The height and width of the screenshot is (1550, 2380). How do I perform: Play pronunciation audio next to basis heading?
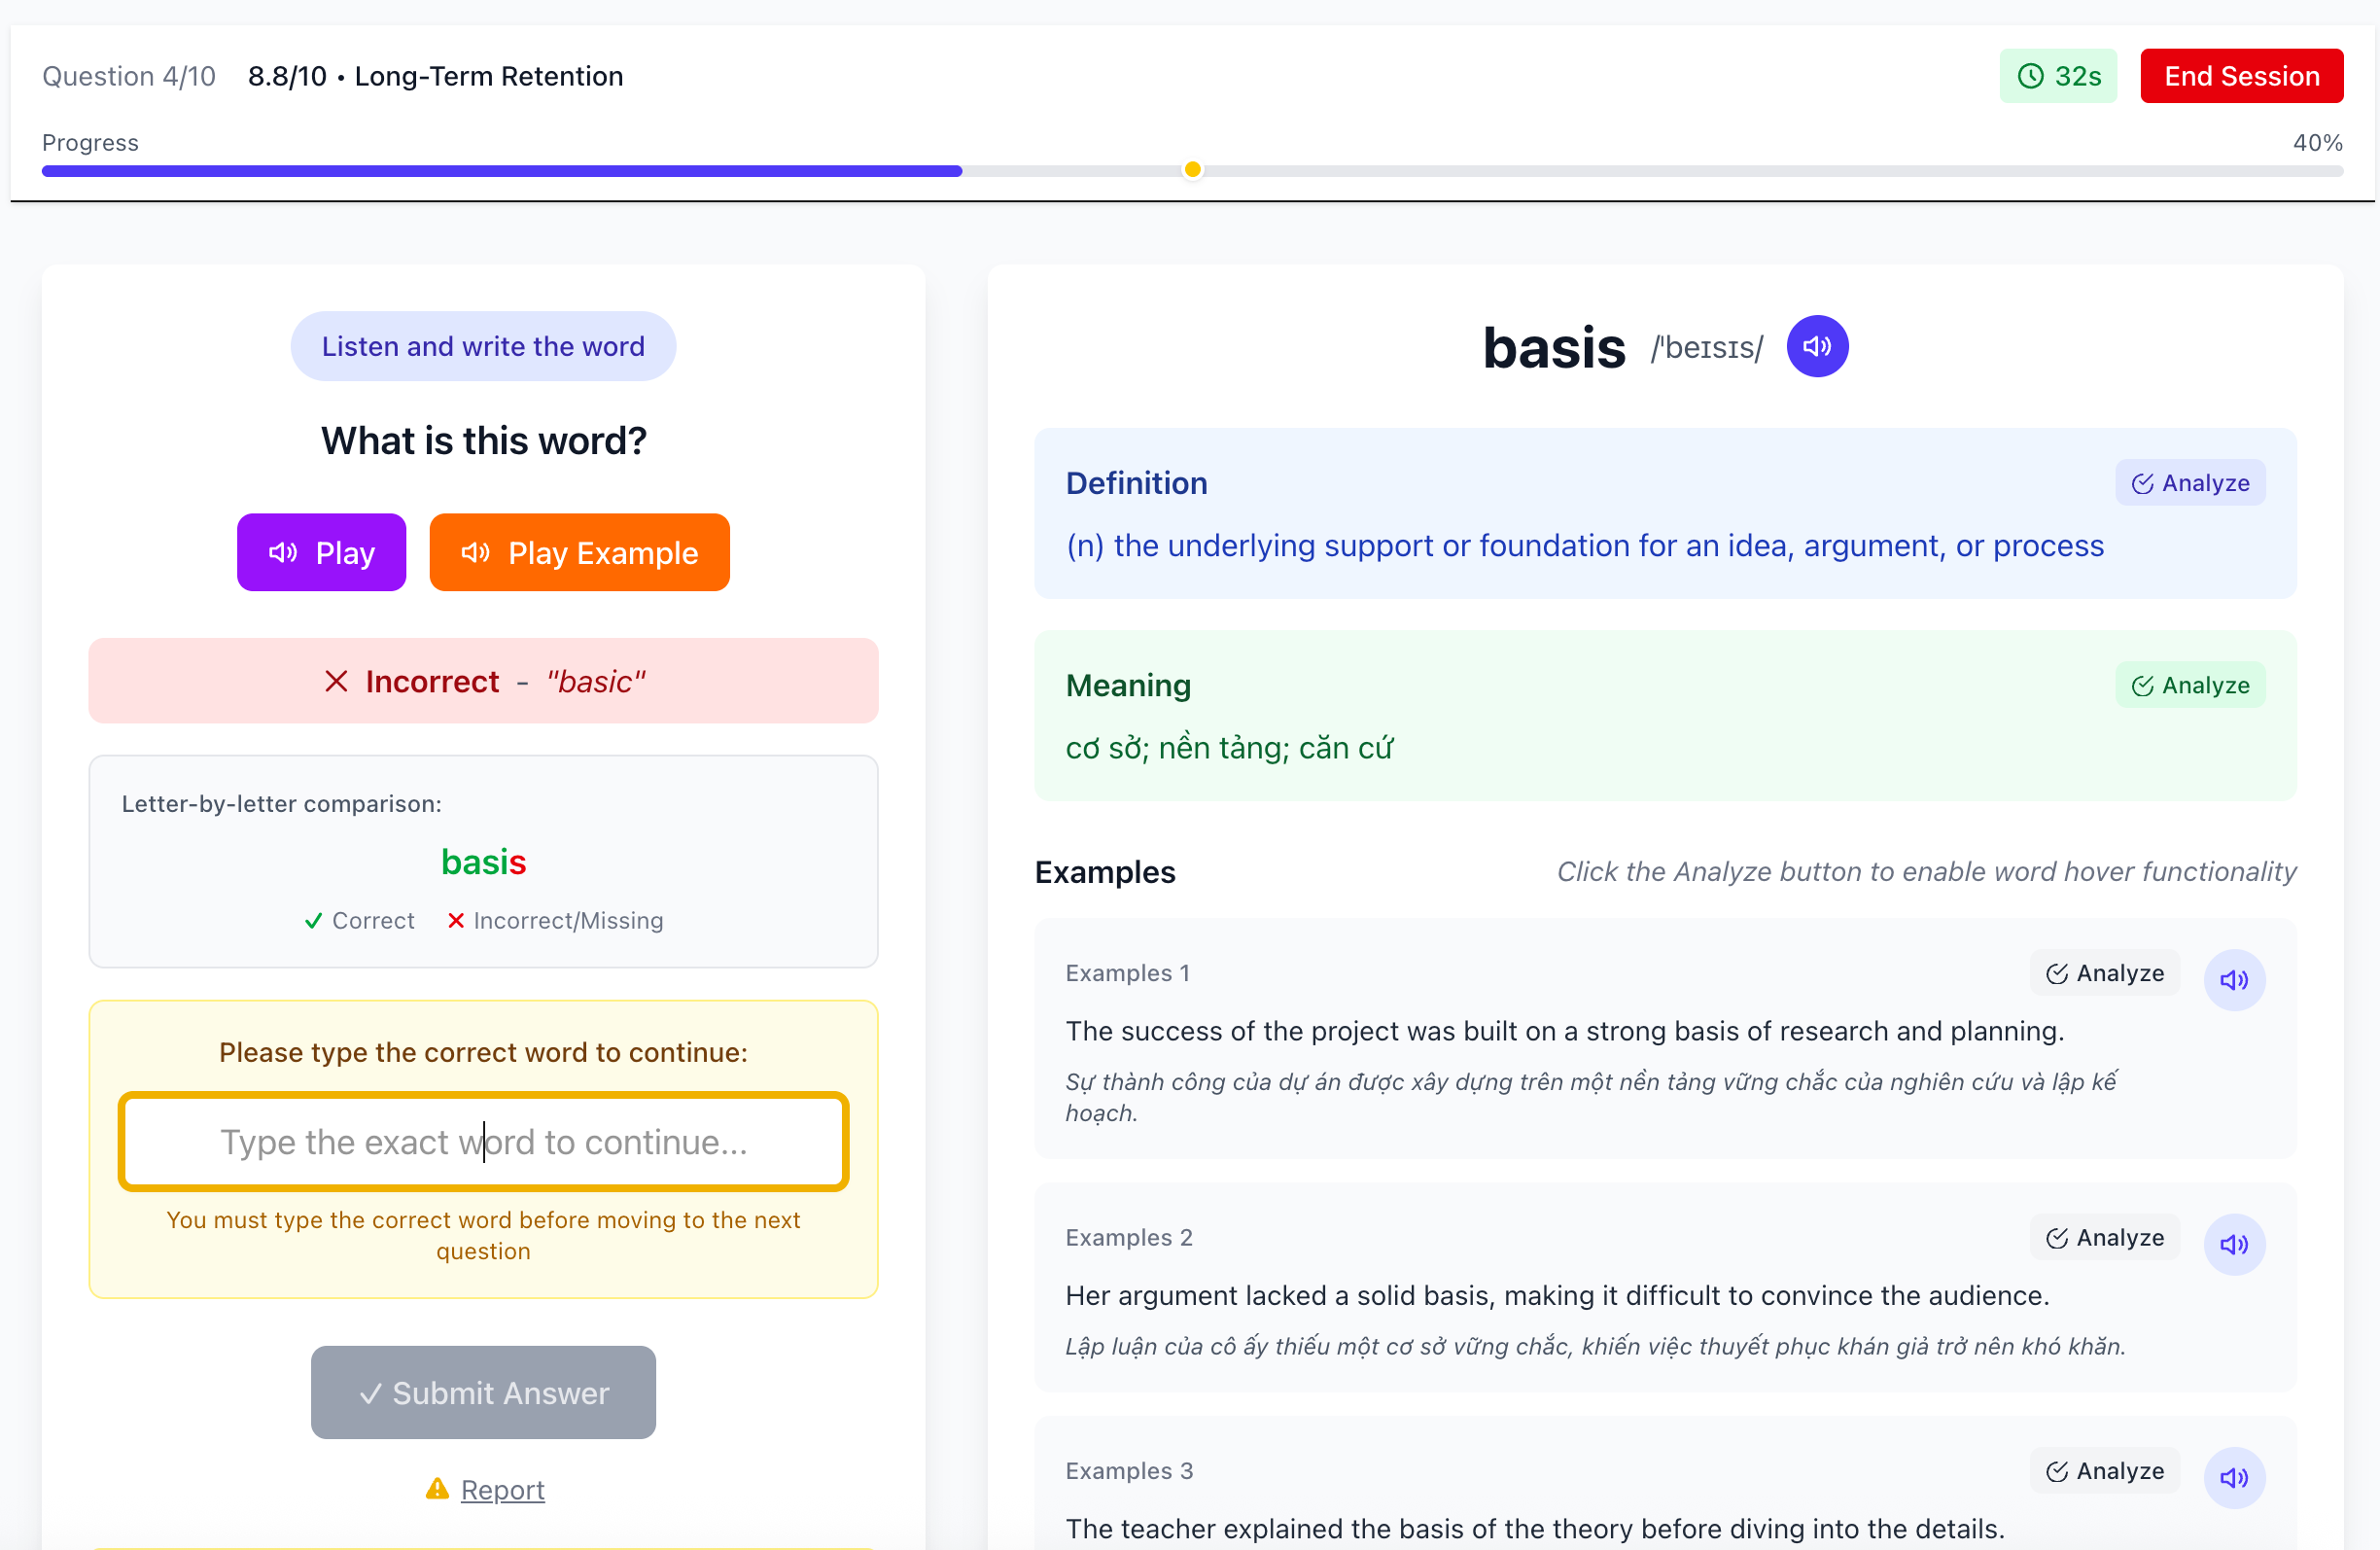[x=1816, y=346]
